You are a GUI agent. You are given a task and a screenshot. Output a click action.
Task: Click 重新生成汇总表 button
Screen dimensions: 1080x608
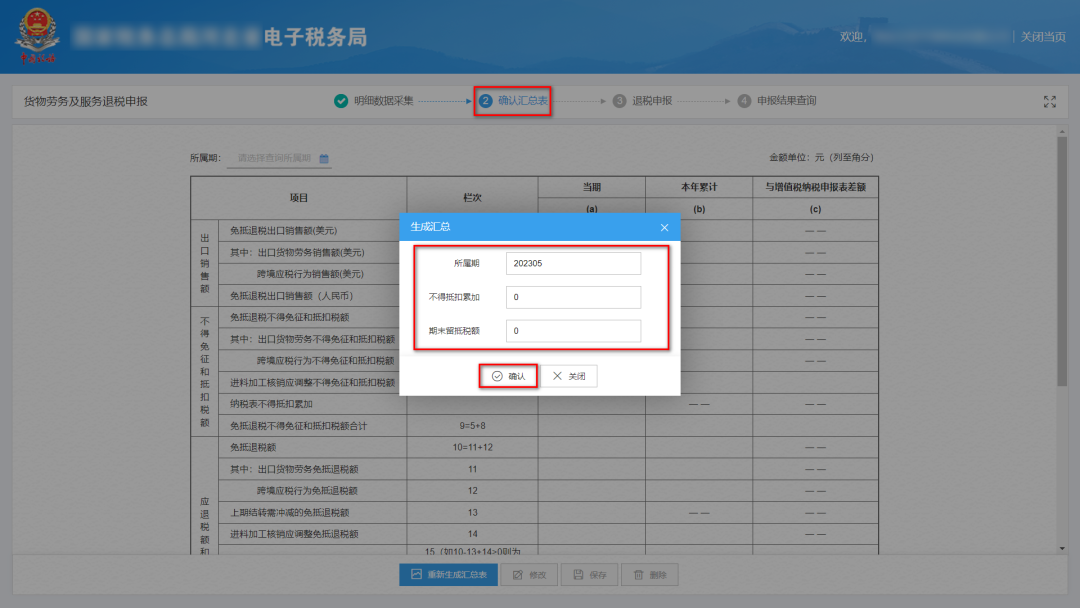point(448,575)
